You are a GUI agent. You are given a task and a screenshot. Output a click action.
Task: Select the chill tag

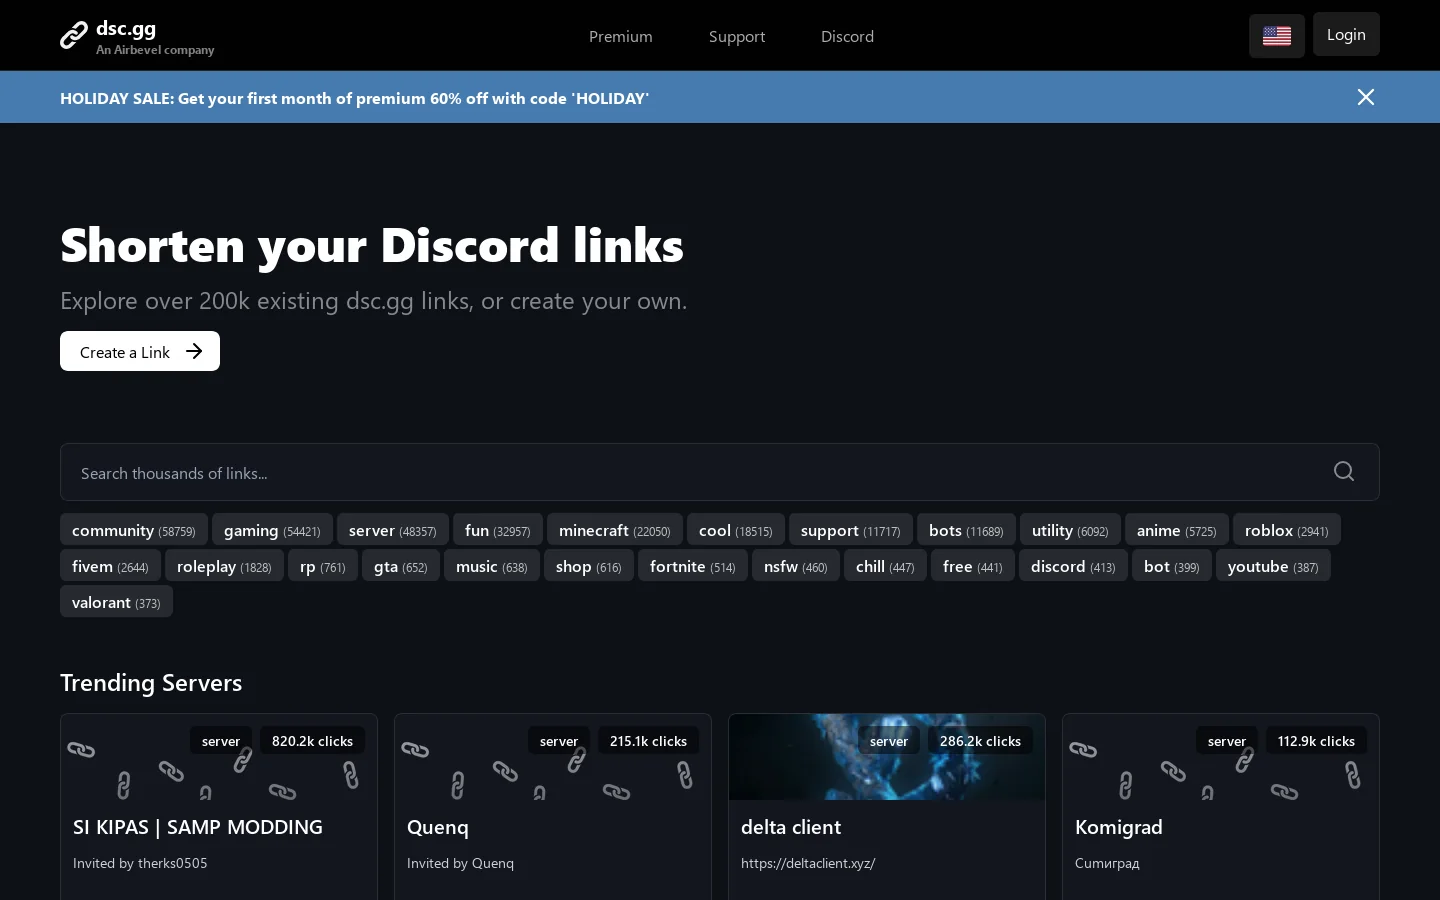(885, 566)
